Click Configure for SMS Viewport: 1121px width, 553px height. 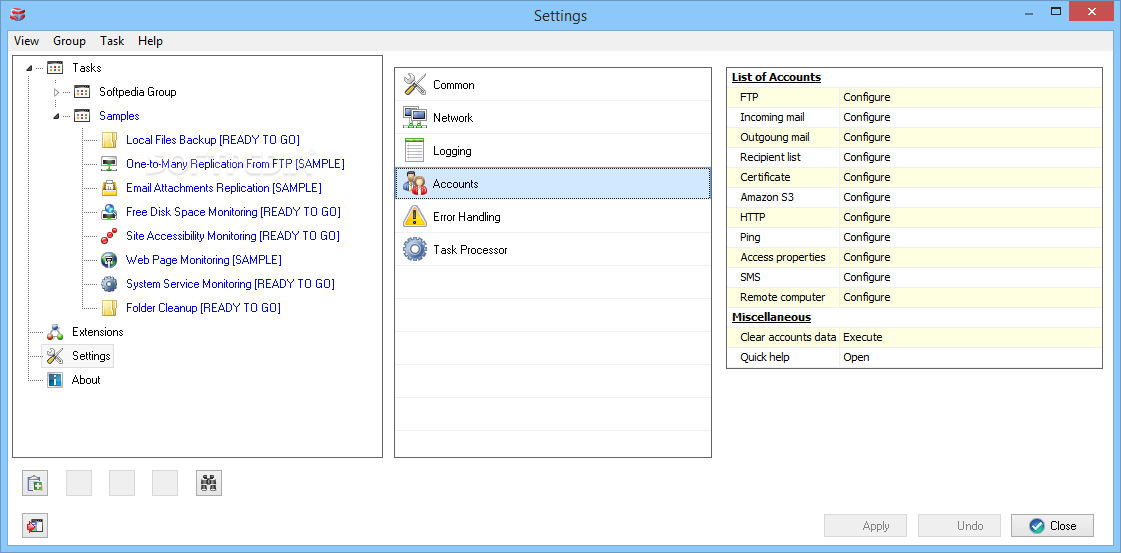click(x=866, y=277)
